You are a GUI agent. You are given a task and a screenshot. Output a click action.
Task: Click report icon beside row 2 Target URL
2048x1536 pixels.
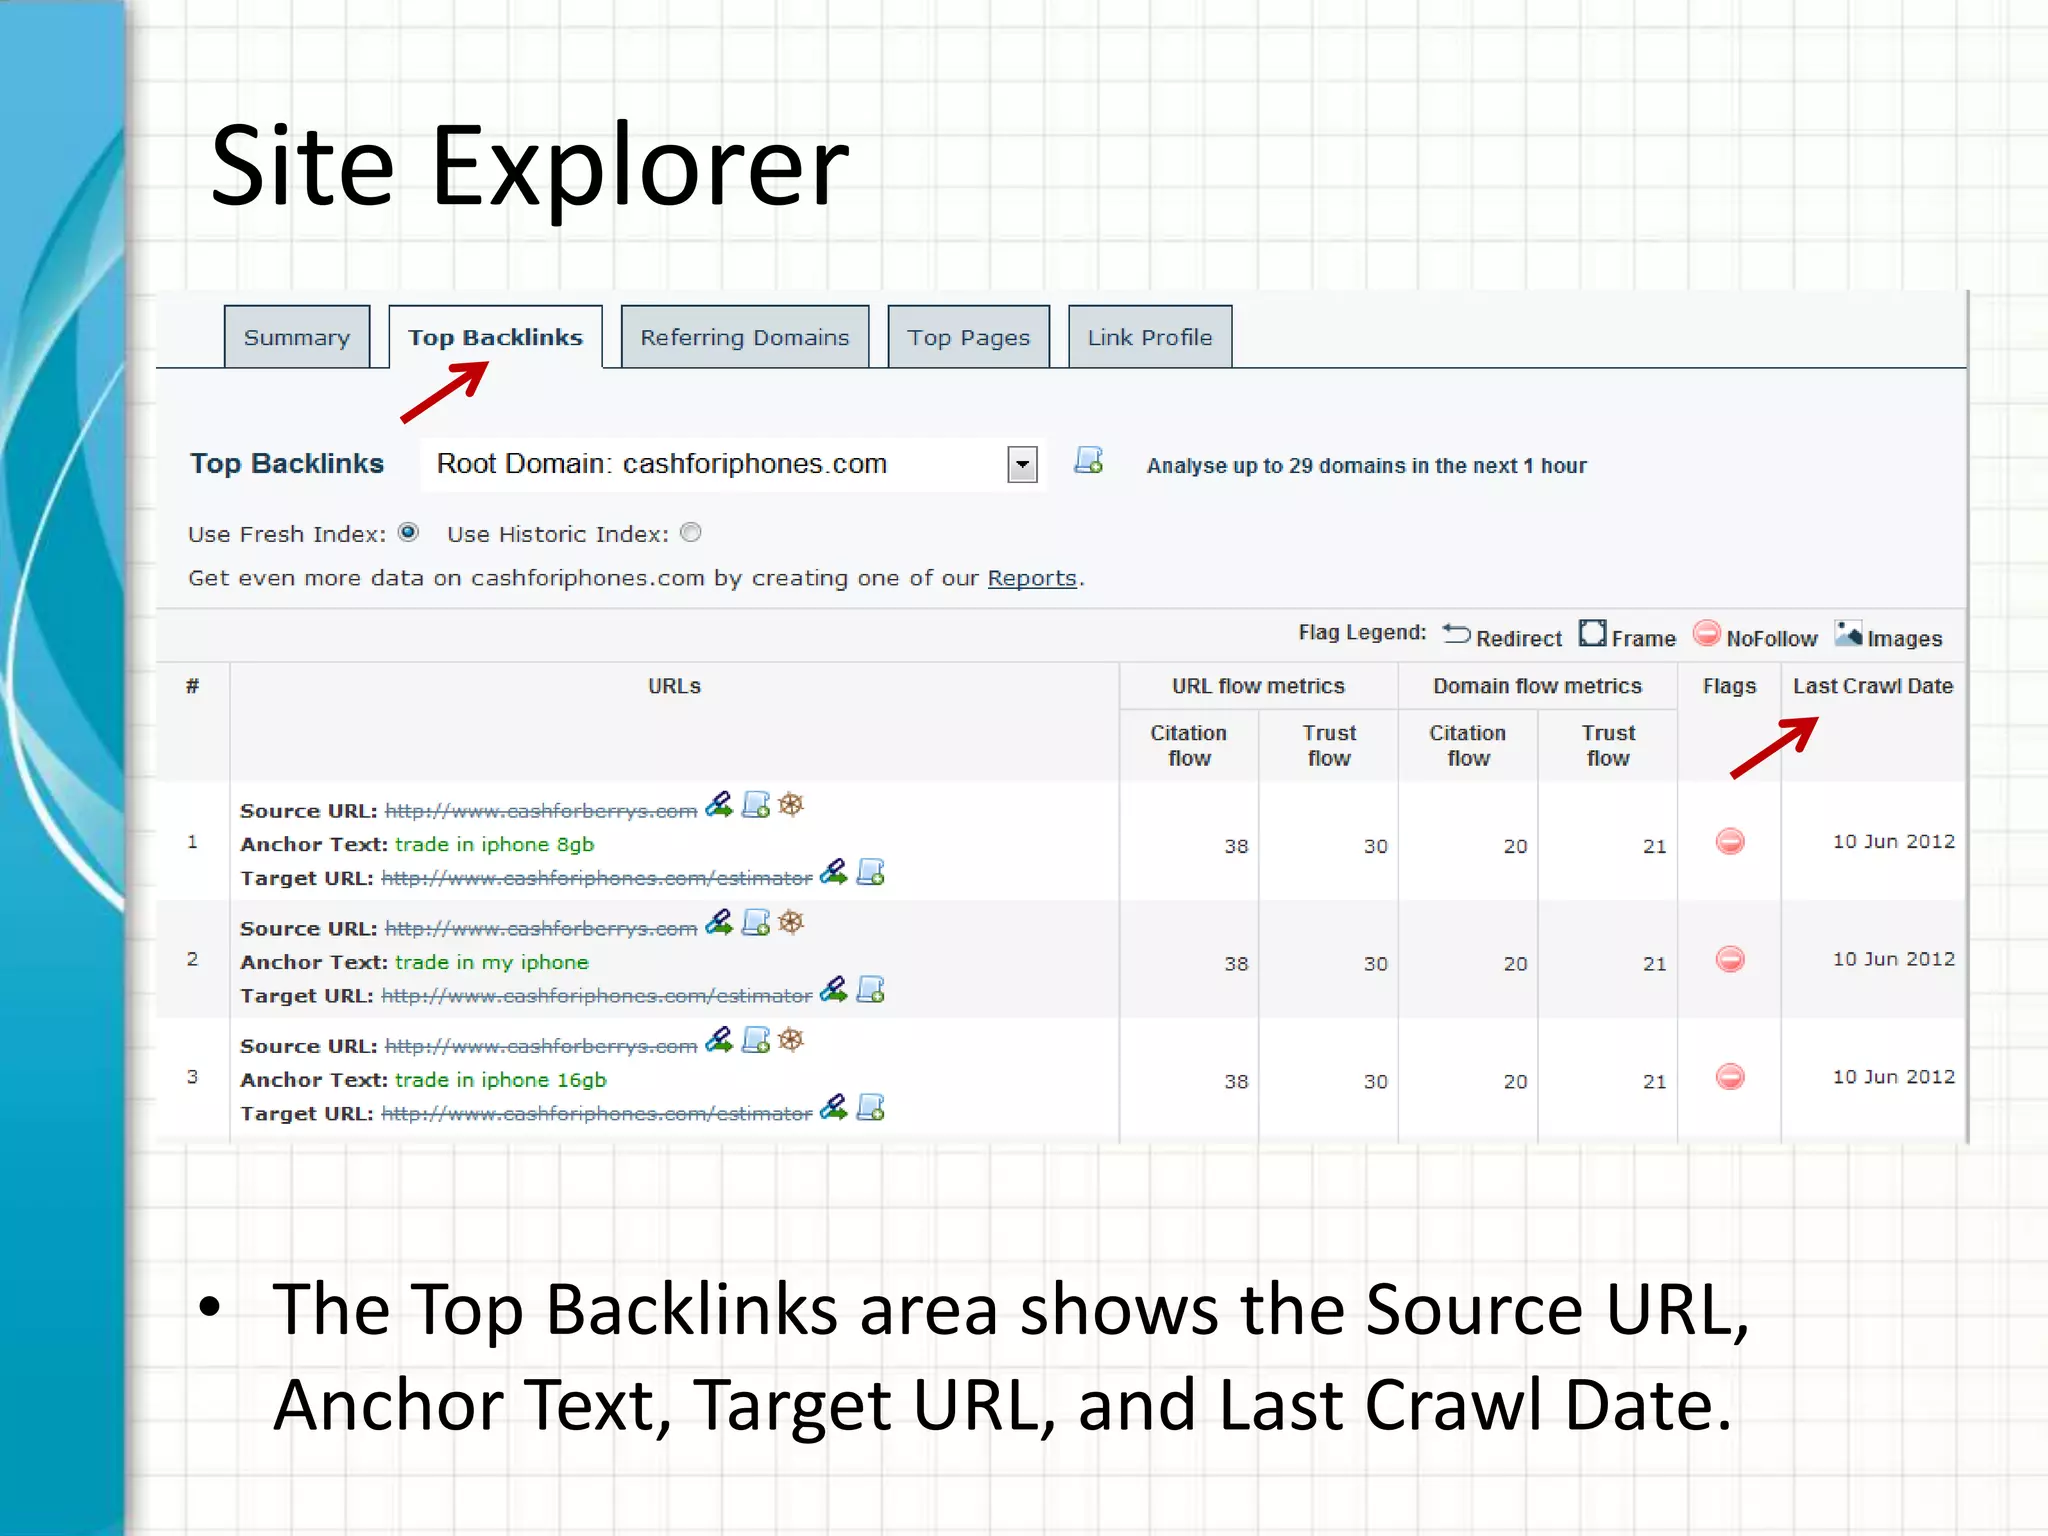point(871,990)
